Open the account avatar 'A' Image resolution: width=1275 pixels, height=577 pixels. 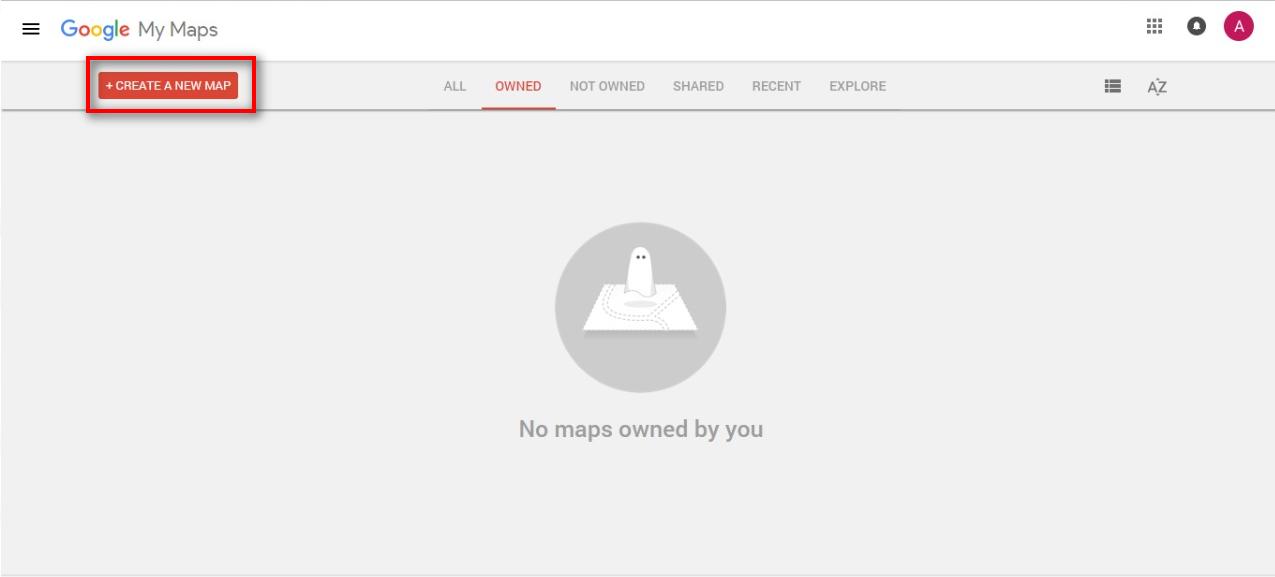tap(1238, 28)
